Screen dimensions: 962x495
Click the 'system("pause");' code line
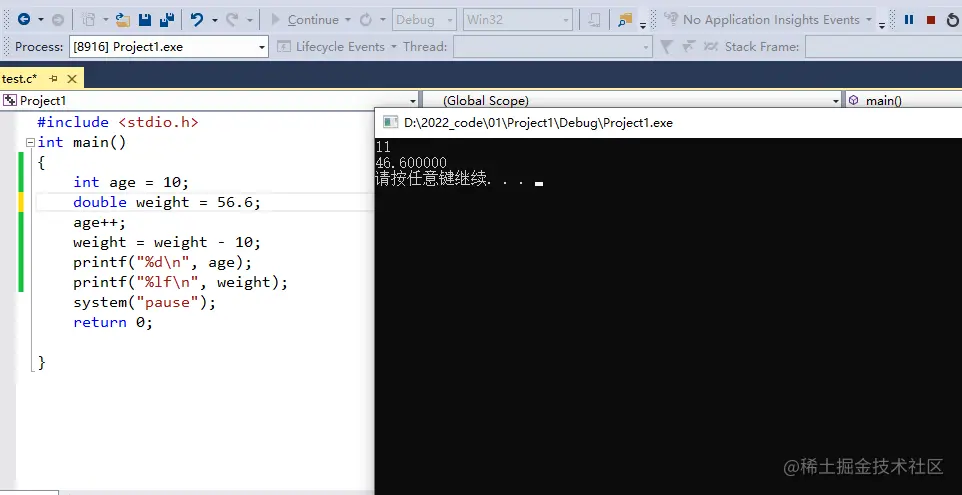click(144, 302)
